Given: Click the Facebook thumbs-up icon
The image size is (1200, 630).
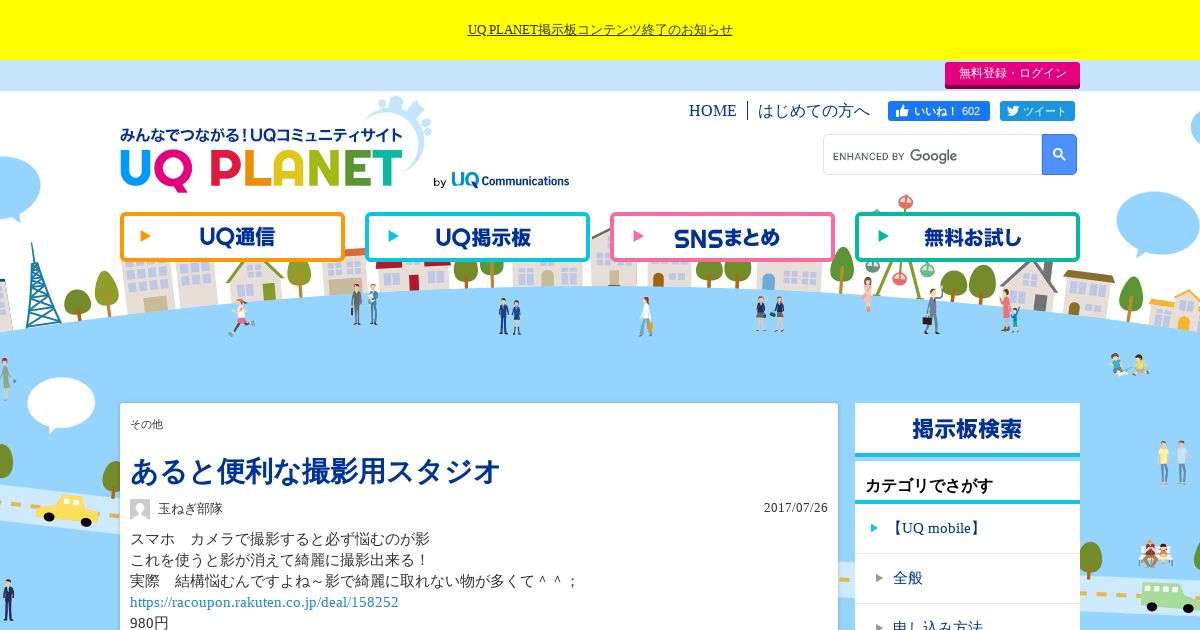Looking at the screenshot, I should [902, 111].
